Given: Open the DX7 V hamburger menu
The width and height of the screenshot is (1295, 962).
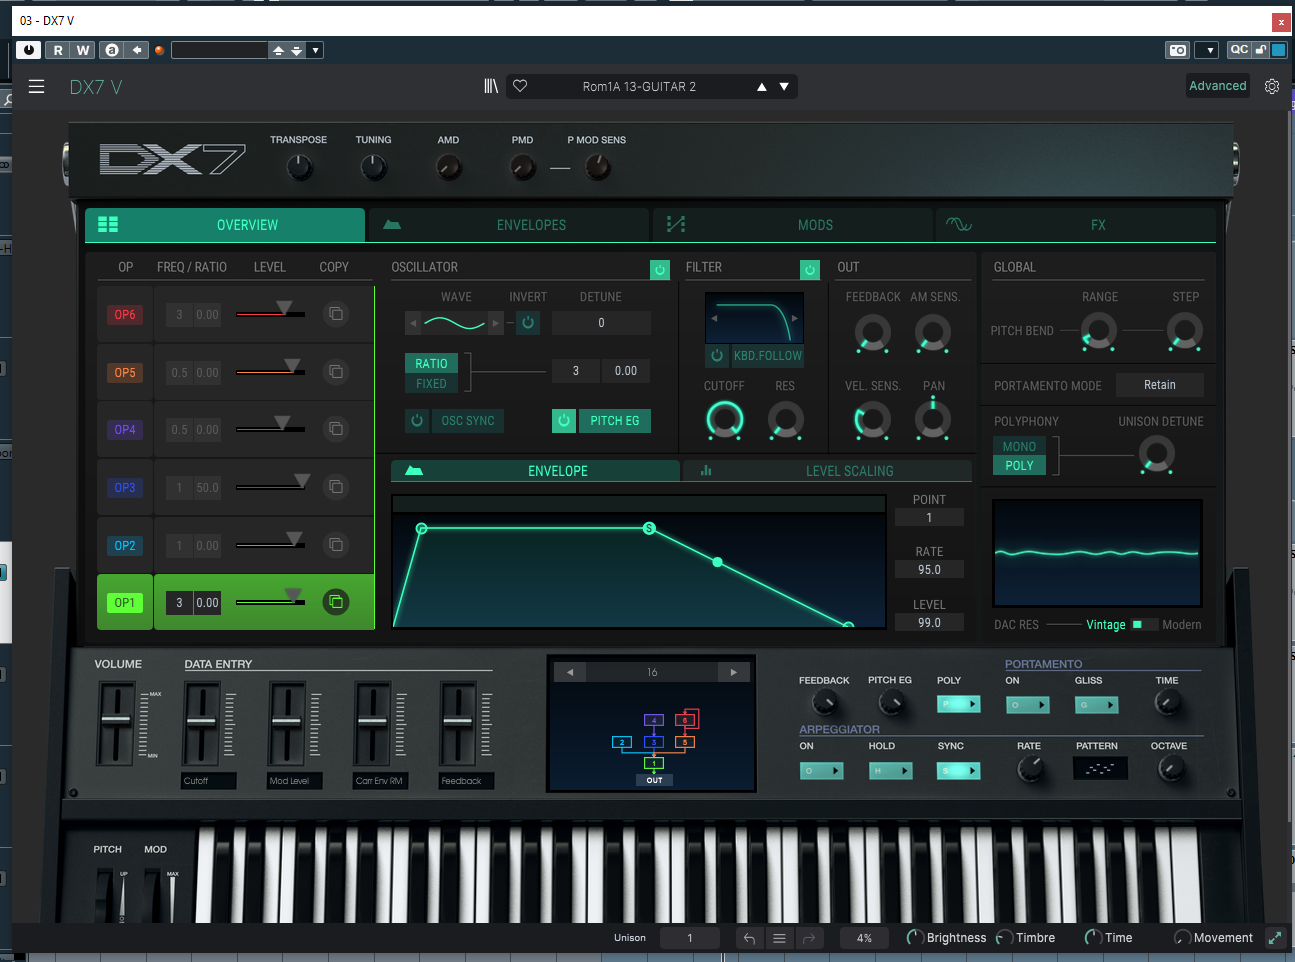Looking at the screenshot, I should point(36,87).
